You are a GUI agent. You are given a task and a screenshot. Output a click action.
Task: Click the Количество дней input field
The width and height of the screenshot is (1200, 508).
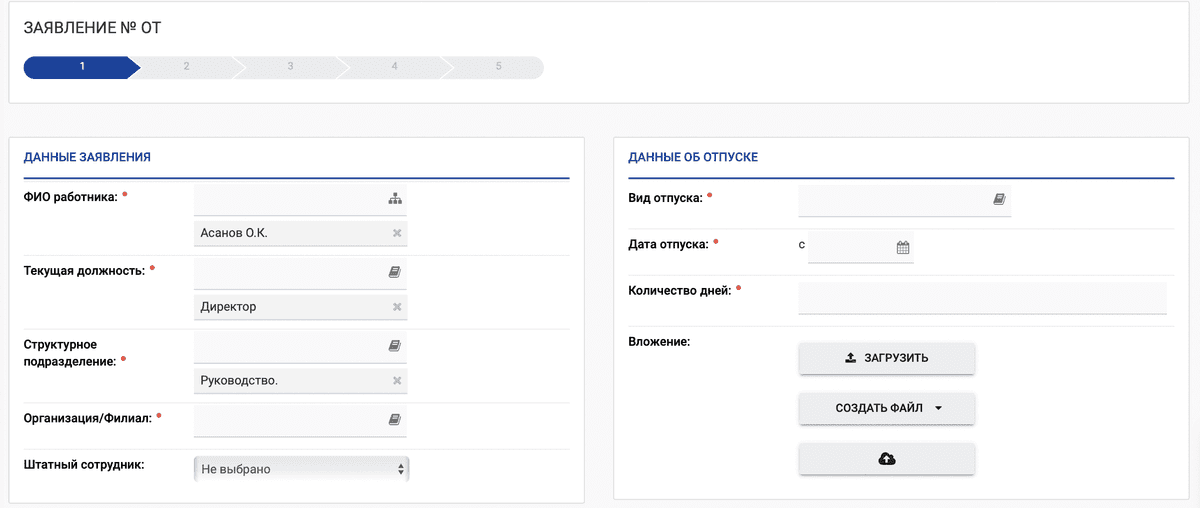(x=982, y=298)
